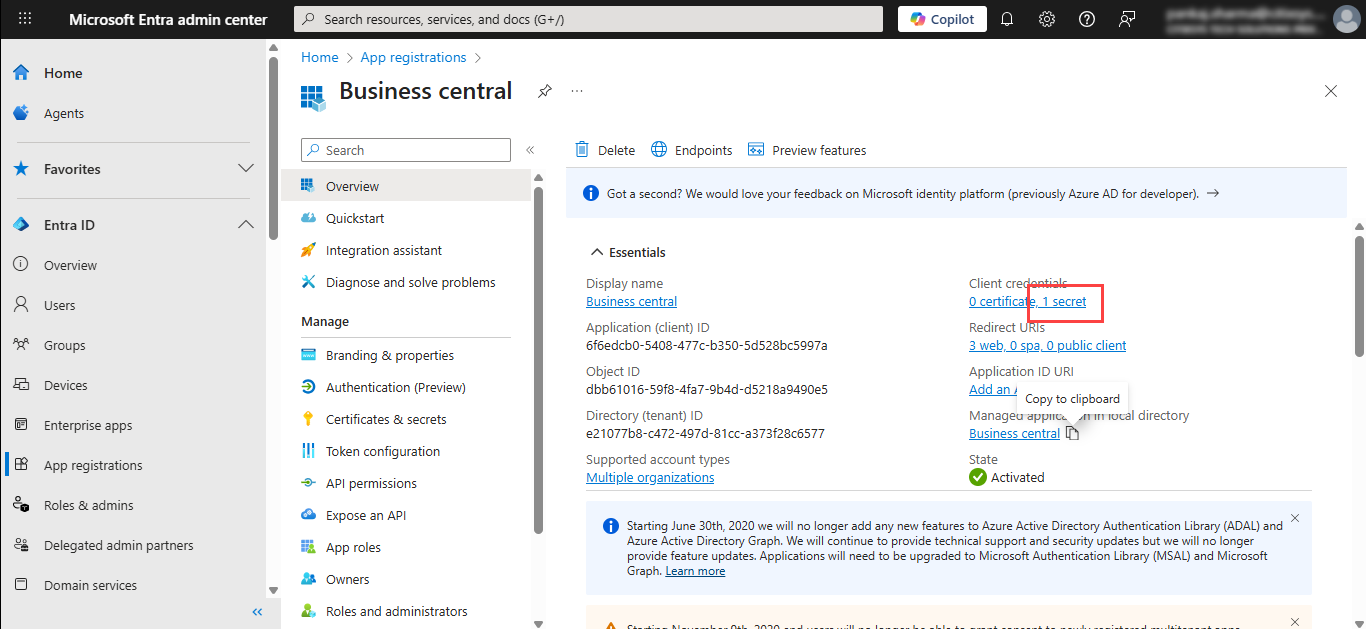Open the Multiple organizations link
The height and width of the screenshot is (629, 1366).
coord(650,477)
